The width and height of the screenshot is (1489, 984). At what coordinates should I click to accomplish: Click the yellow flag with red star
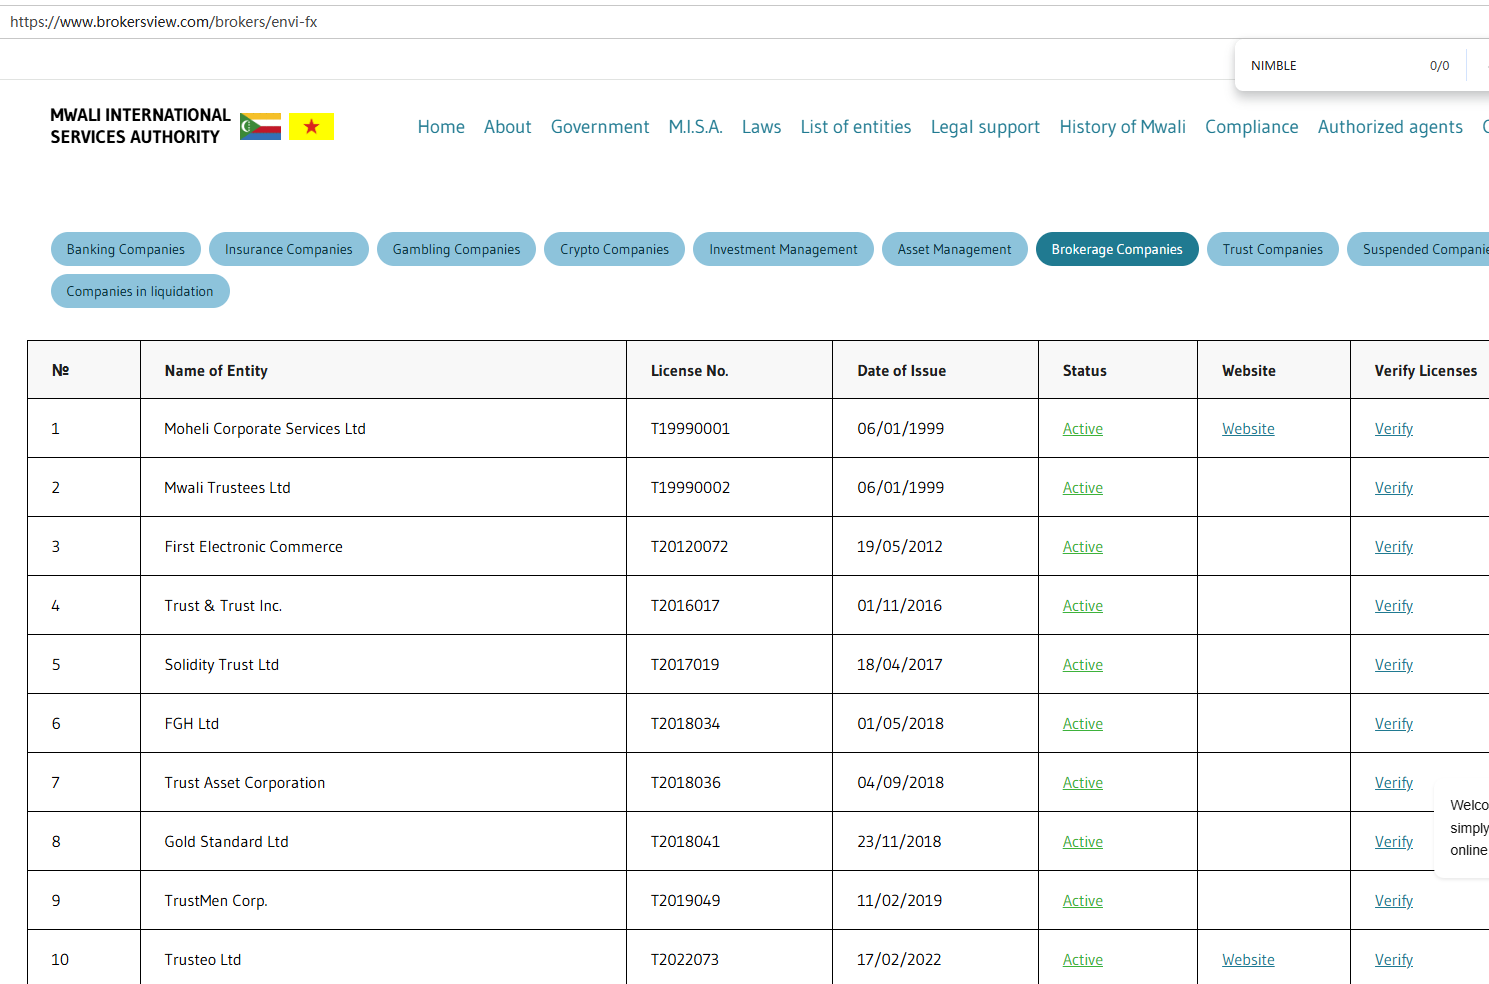point(311,127)
